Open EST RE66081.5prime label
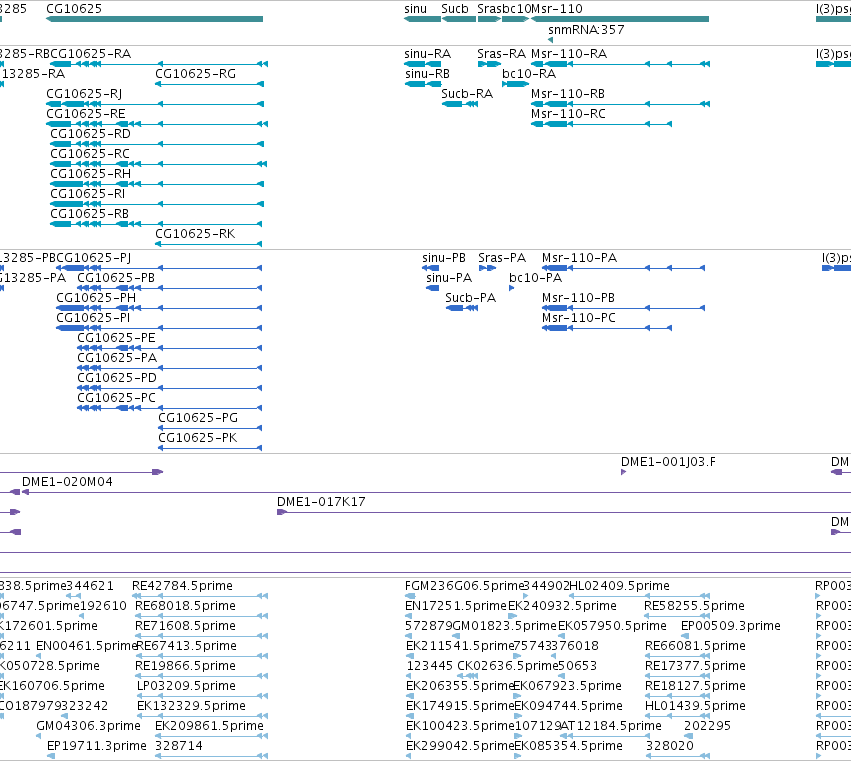Image resolution: width=851 pixels, height=761 pixels. [695, 646]
